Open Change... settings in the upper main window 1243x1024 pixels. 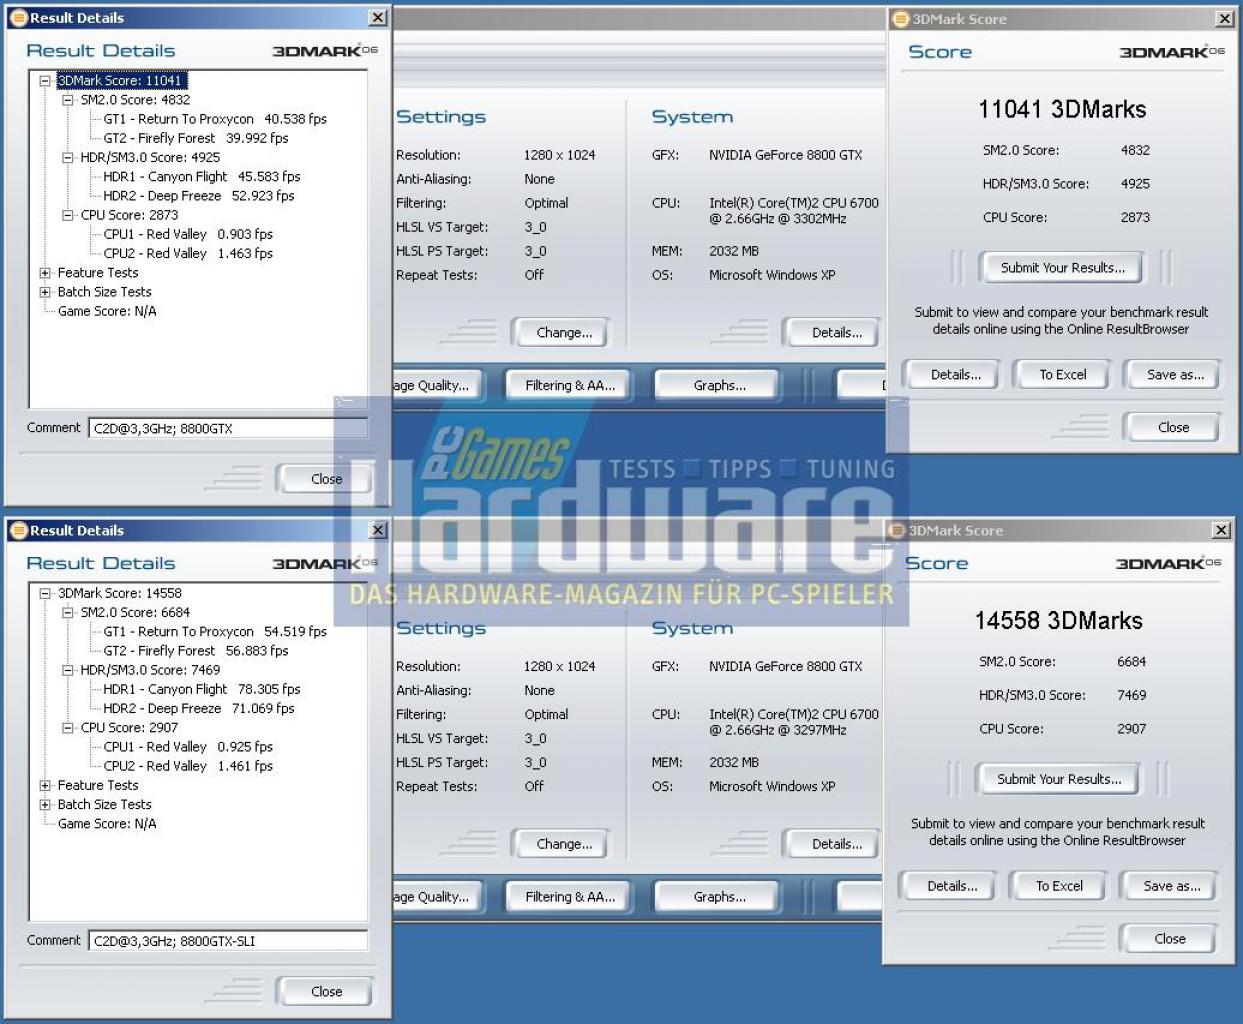click(x=564, y=333)
